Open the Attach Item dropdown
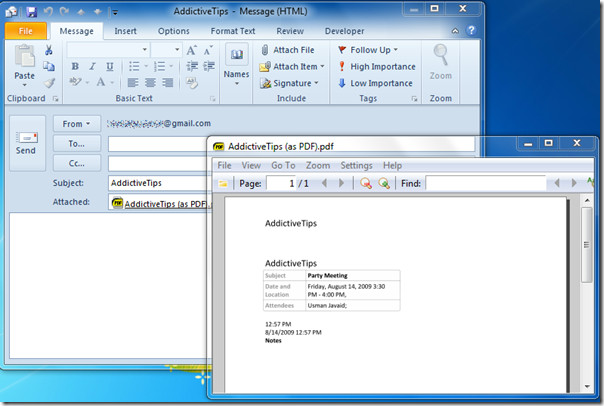604x406 pixels. pos(292,67)
